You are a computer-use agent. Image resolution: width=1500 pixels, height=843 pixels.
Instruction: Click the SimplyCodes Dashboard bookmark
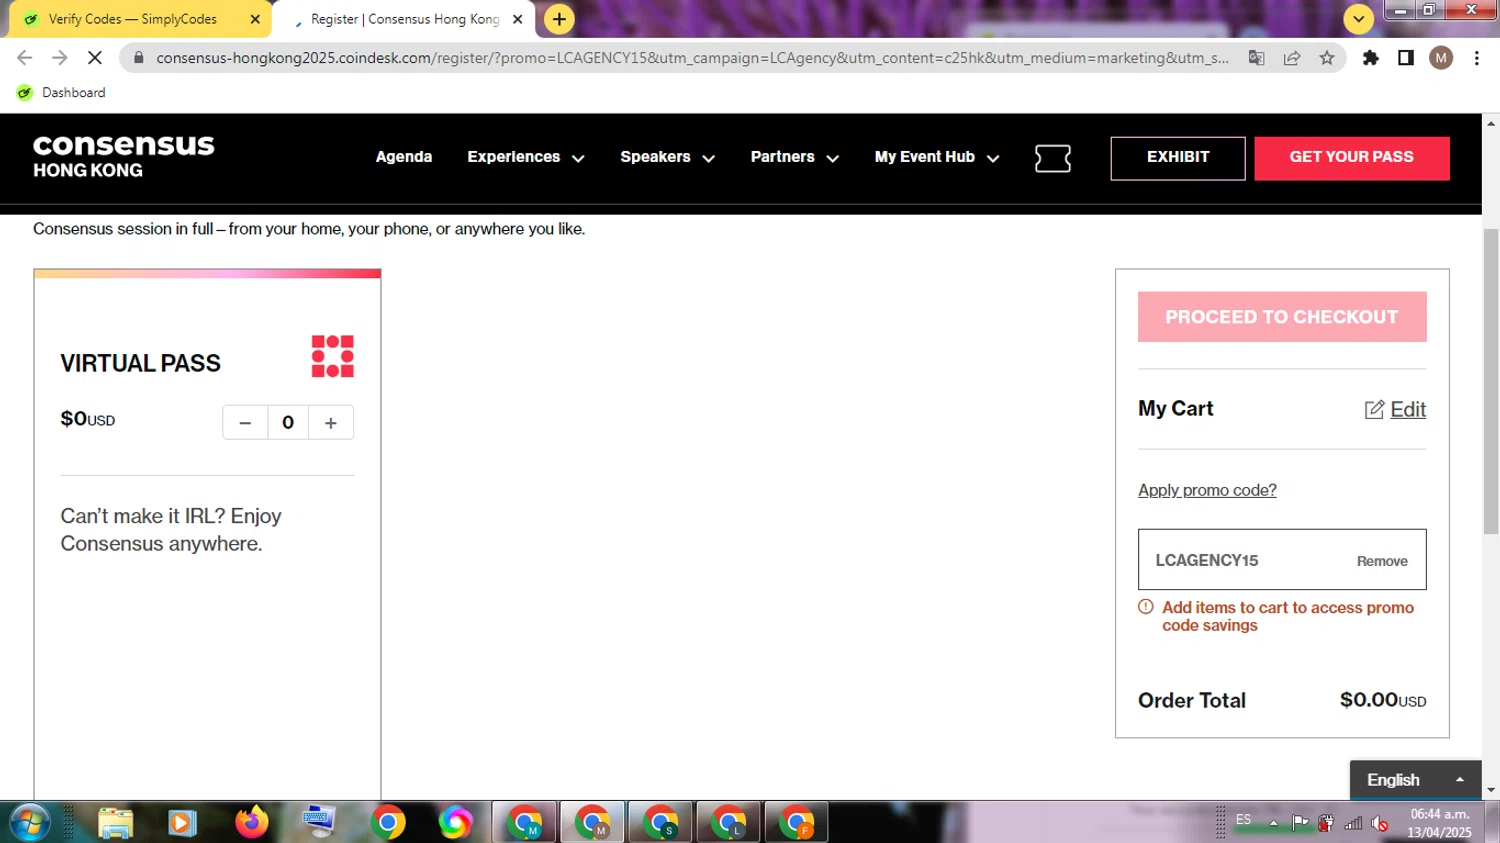click(61, 93)
